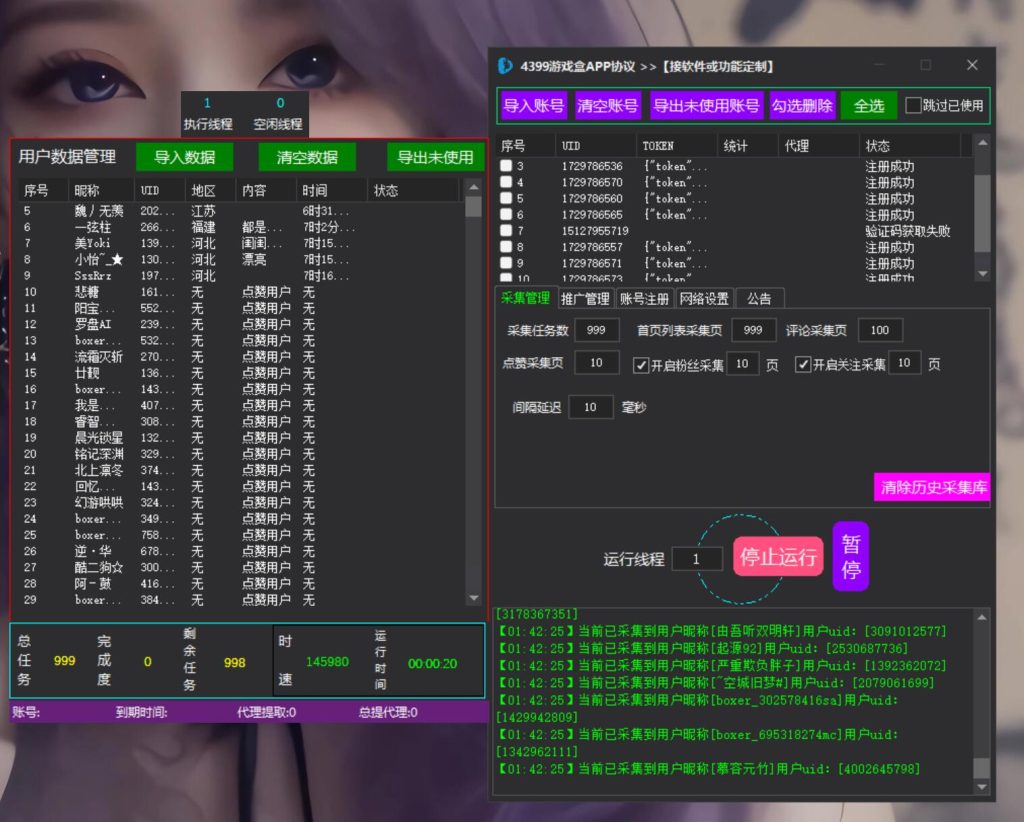Click the 间隔延迟 milliseconds input field
1024x822 pixels.
590,407
